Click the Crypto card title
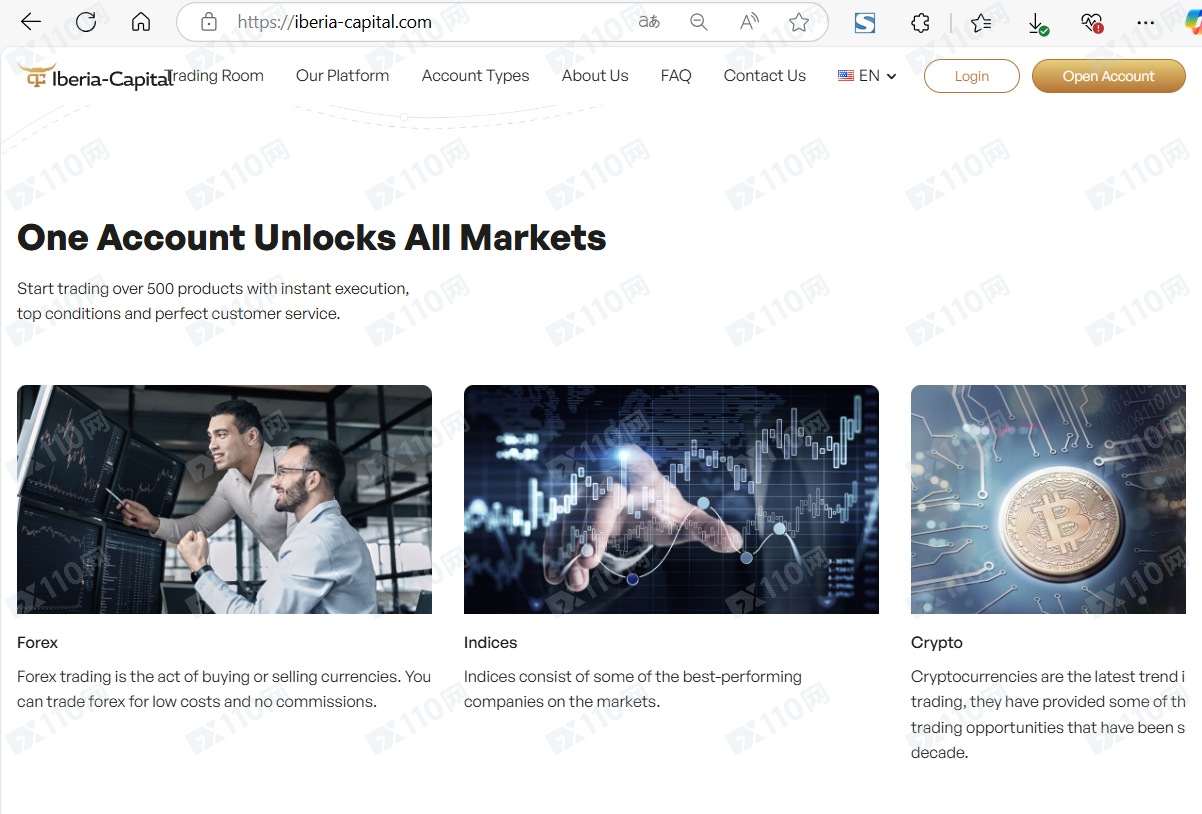 point(937,642)
